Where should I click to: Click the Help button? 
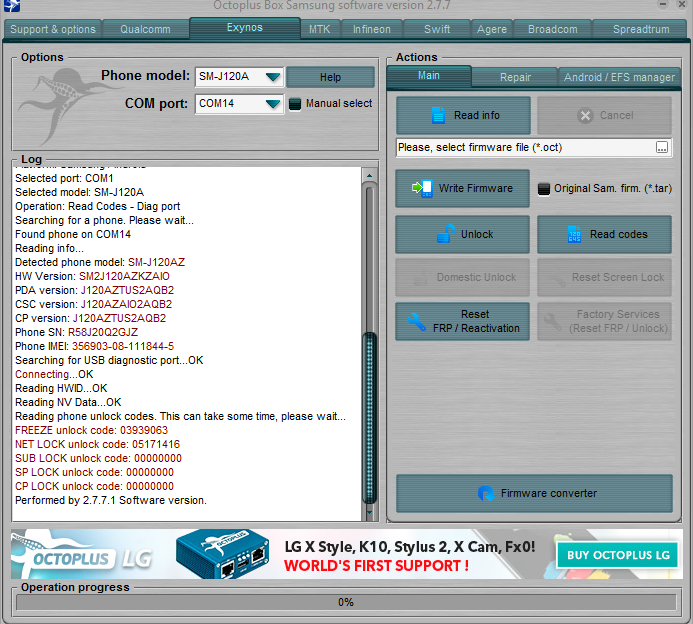330,77
